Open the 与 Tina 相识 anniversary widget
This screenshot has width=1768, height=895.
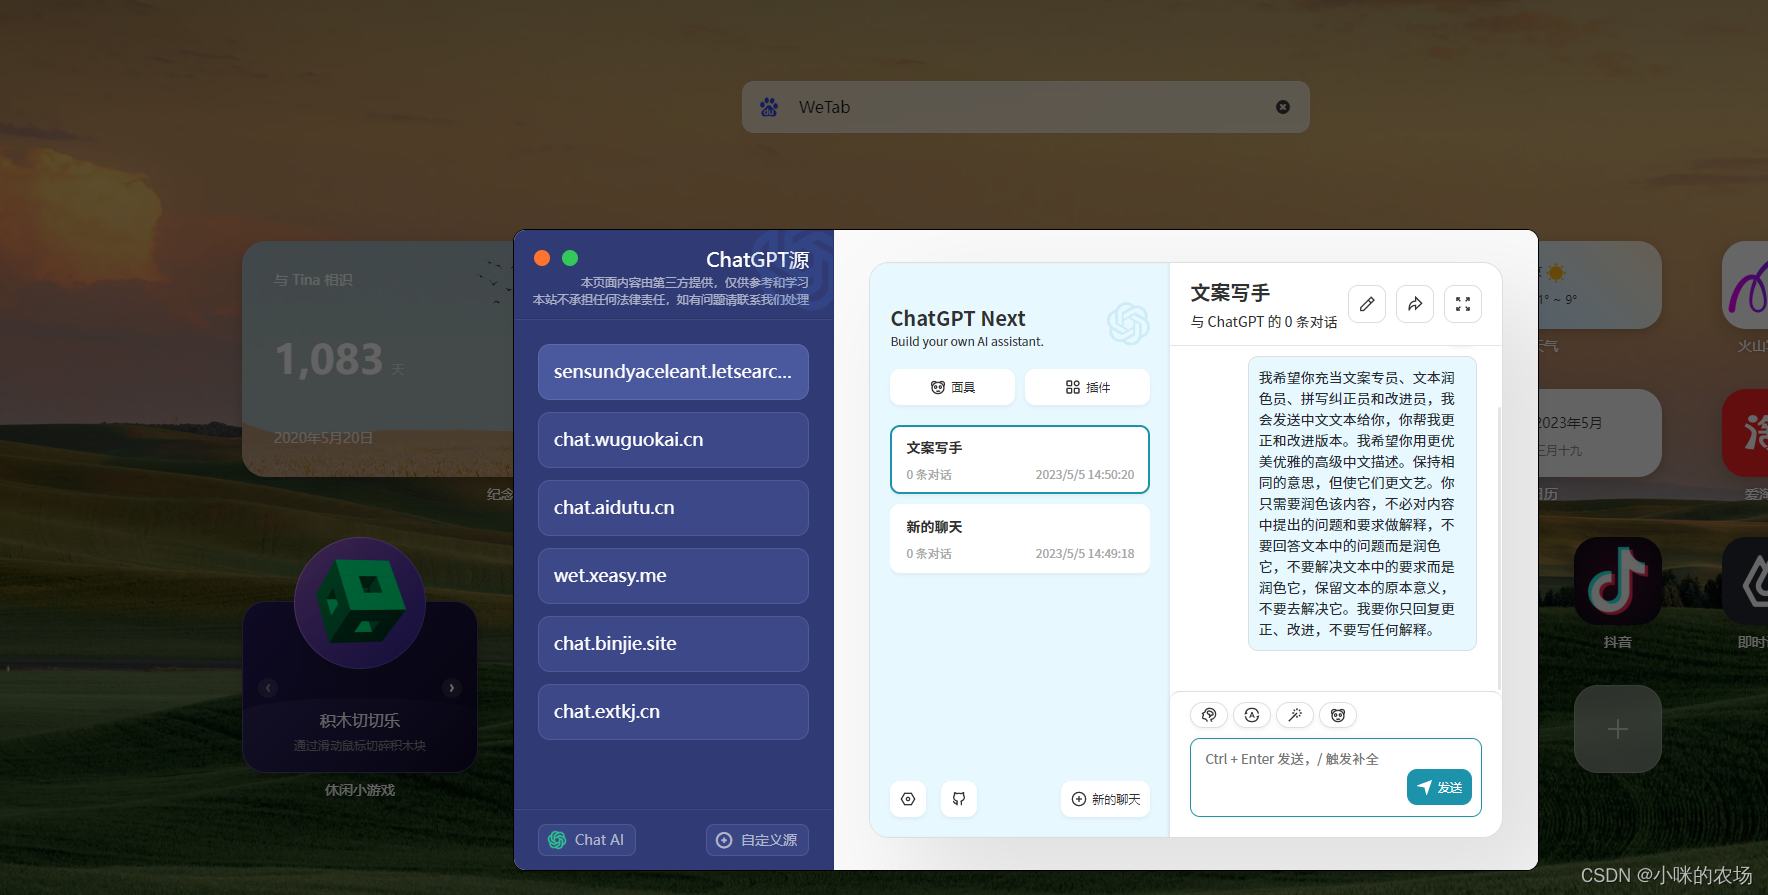coord(378,359)
